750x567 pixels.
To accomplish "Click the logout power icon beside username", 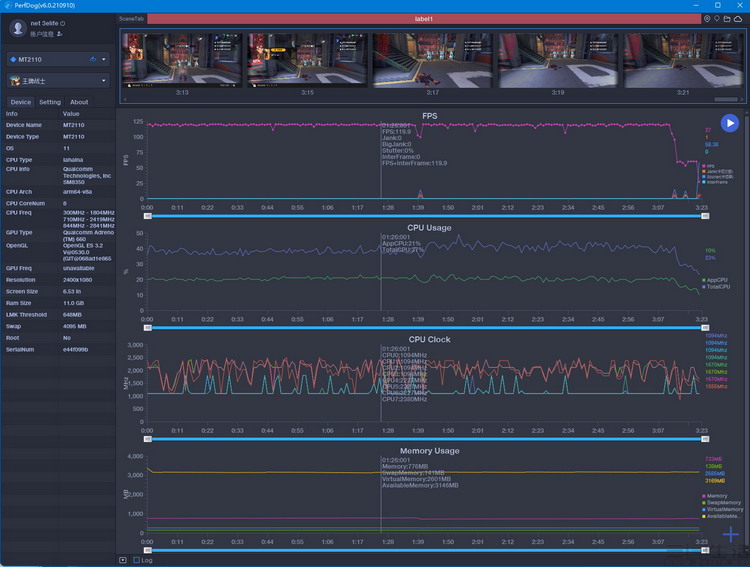I will tap(63, 23).
